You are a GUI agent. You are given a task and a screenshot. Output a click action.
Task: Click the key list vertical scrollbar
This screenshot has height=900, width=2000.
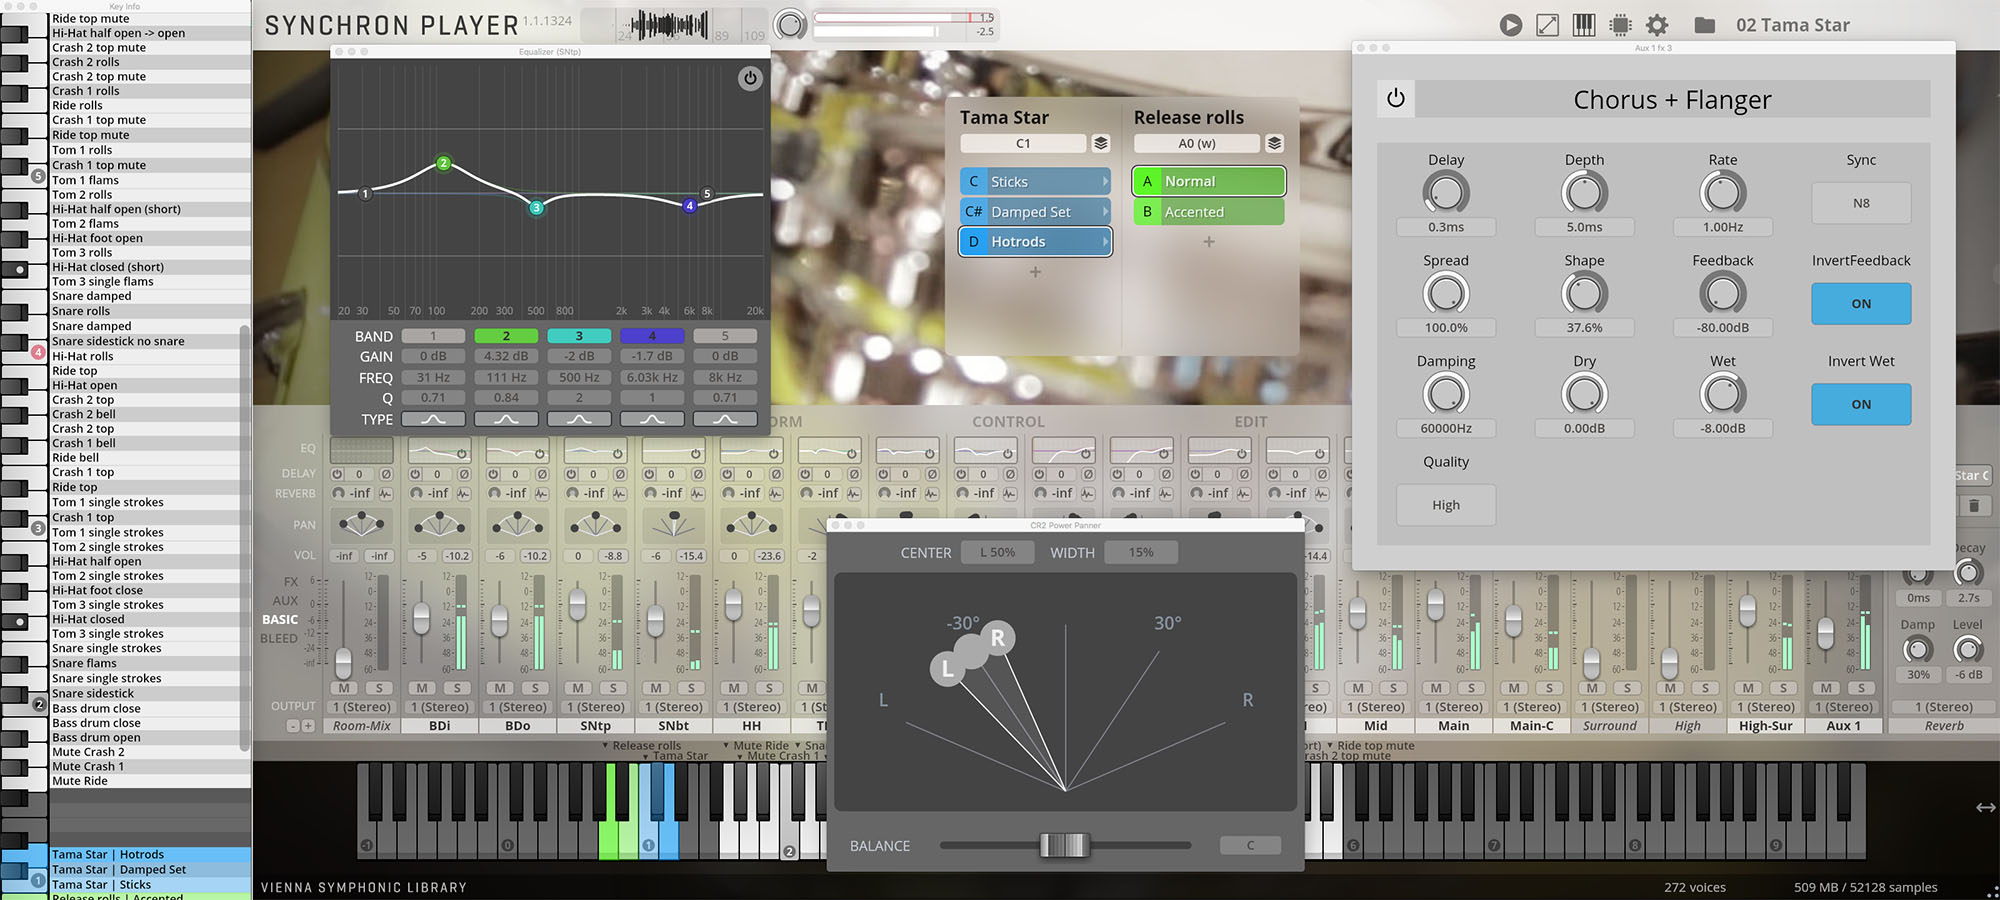click(245, 540)
